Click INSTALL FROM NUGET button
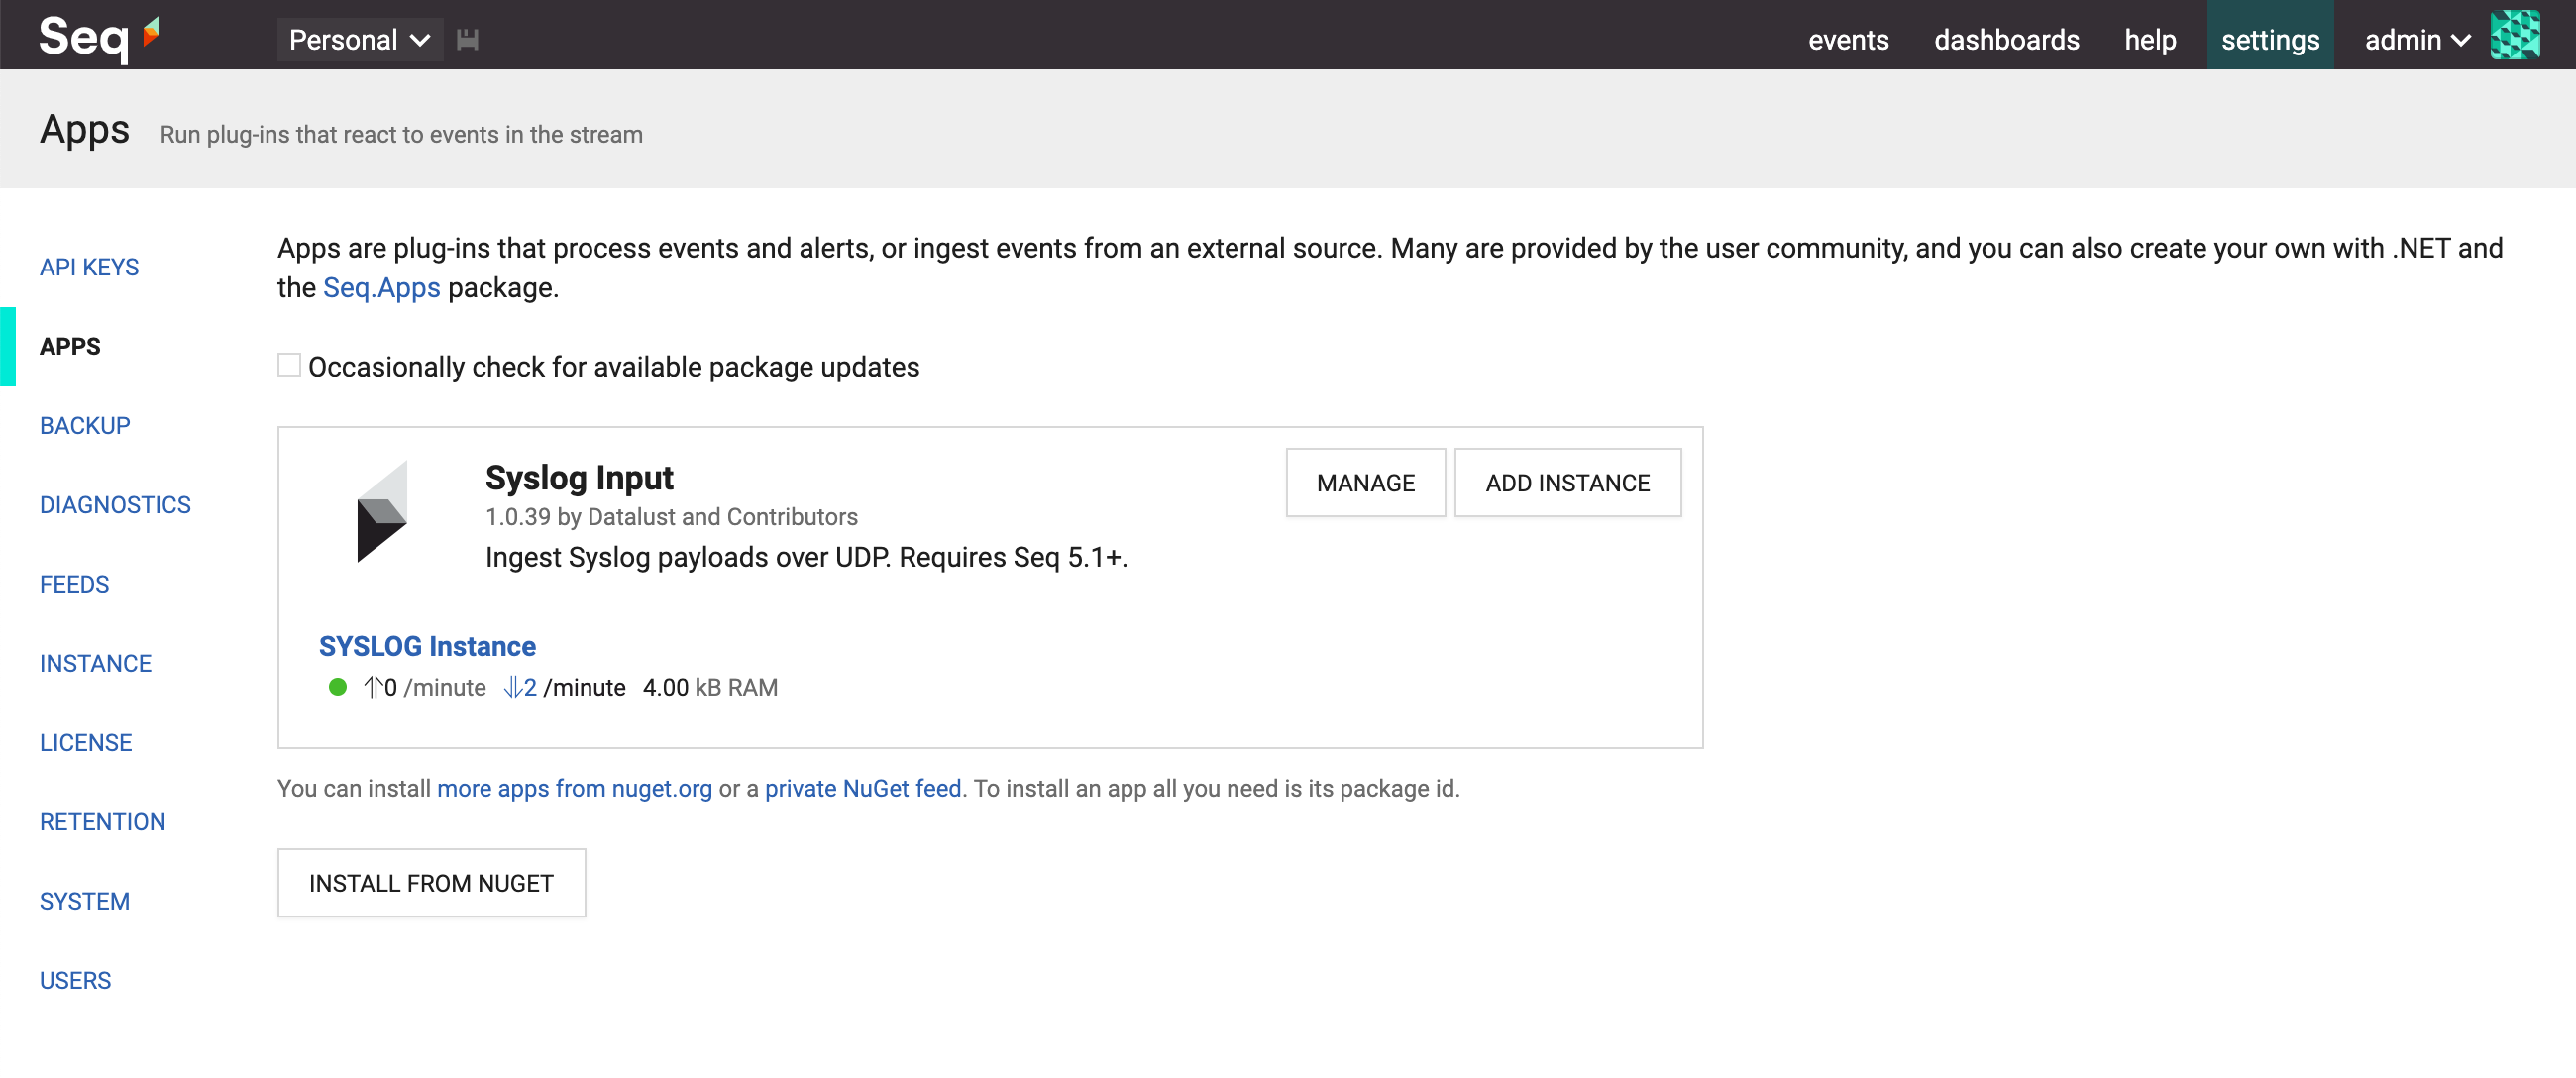This screenshot has height=1078, width=2576. 431,884
